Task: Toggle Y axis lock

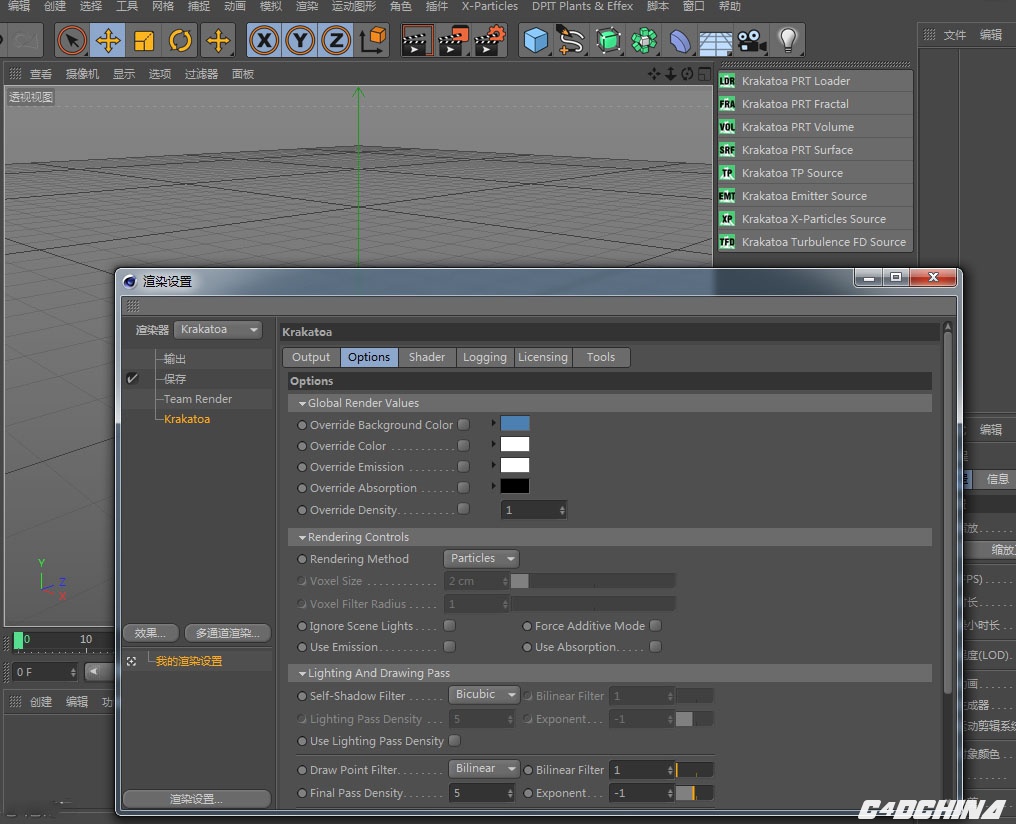Action: tap(300, 40)
